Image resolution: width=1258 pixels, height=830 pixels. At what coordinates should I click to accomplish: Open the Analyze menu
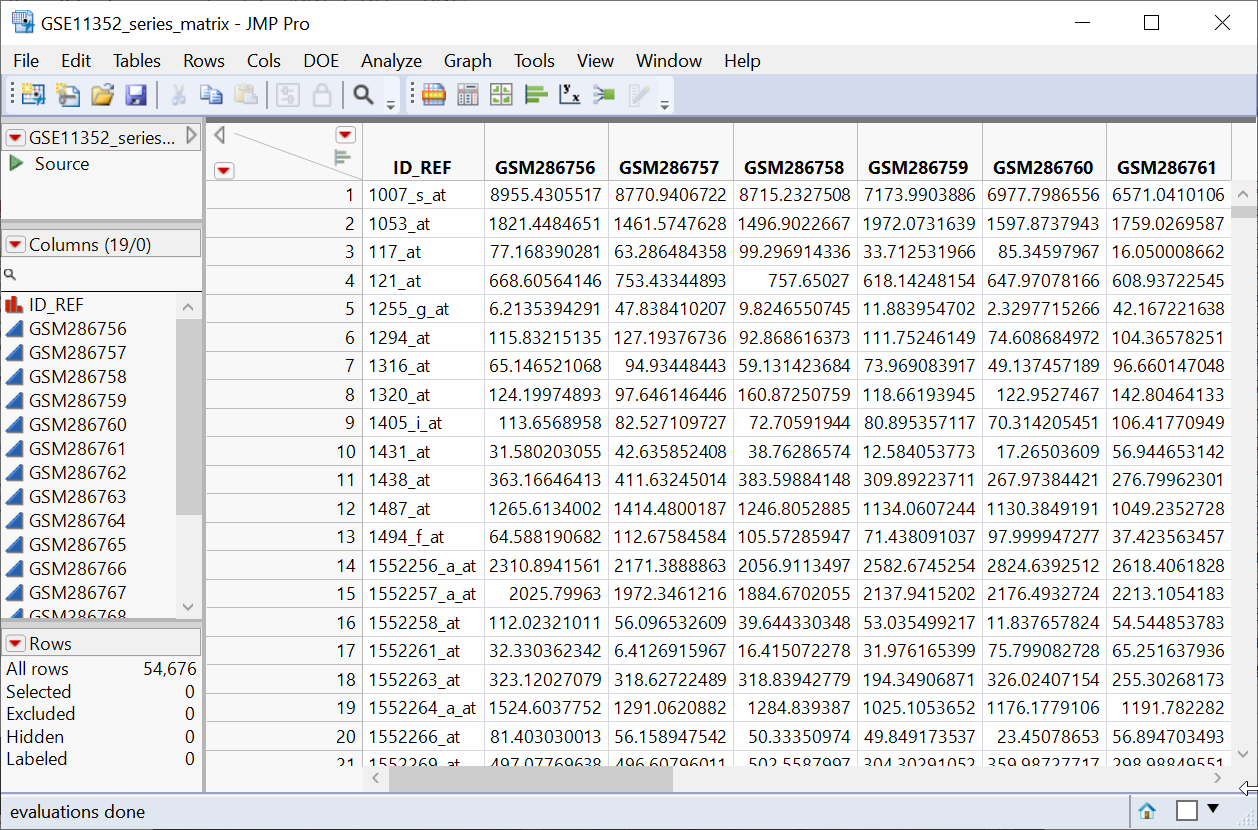point(391,61)
